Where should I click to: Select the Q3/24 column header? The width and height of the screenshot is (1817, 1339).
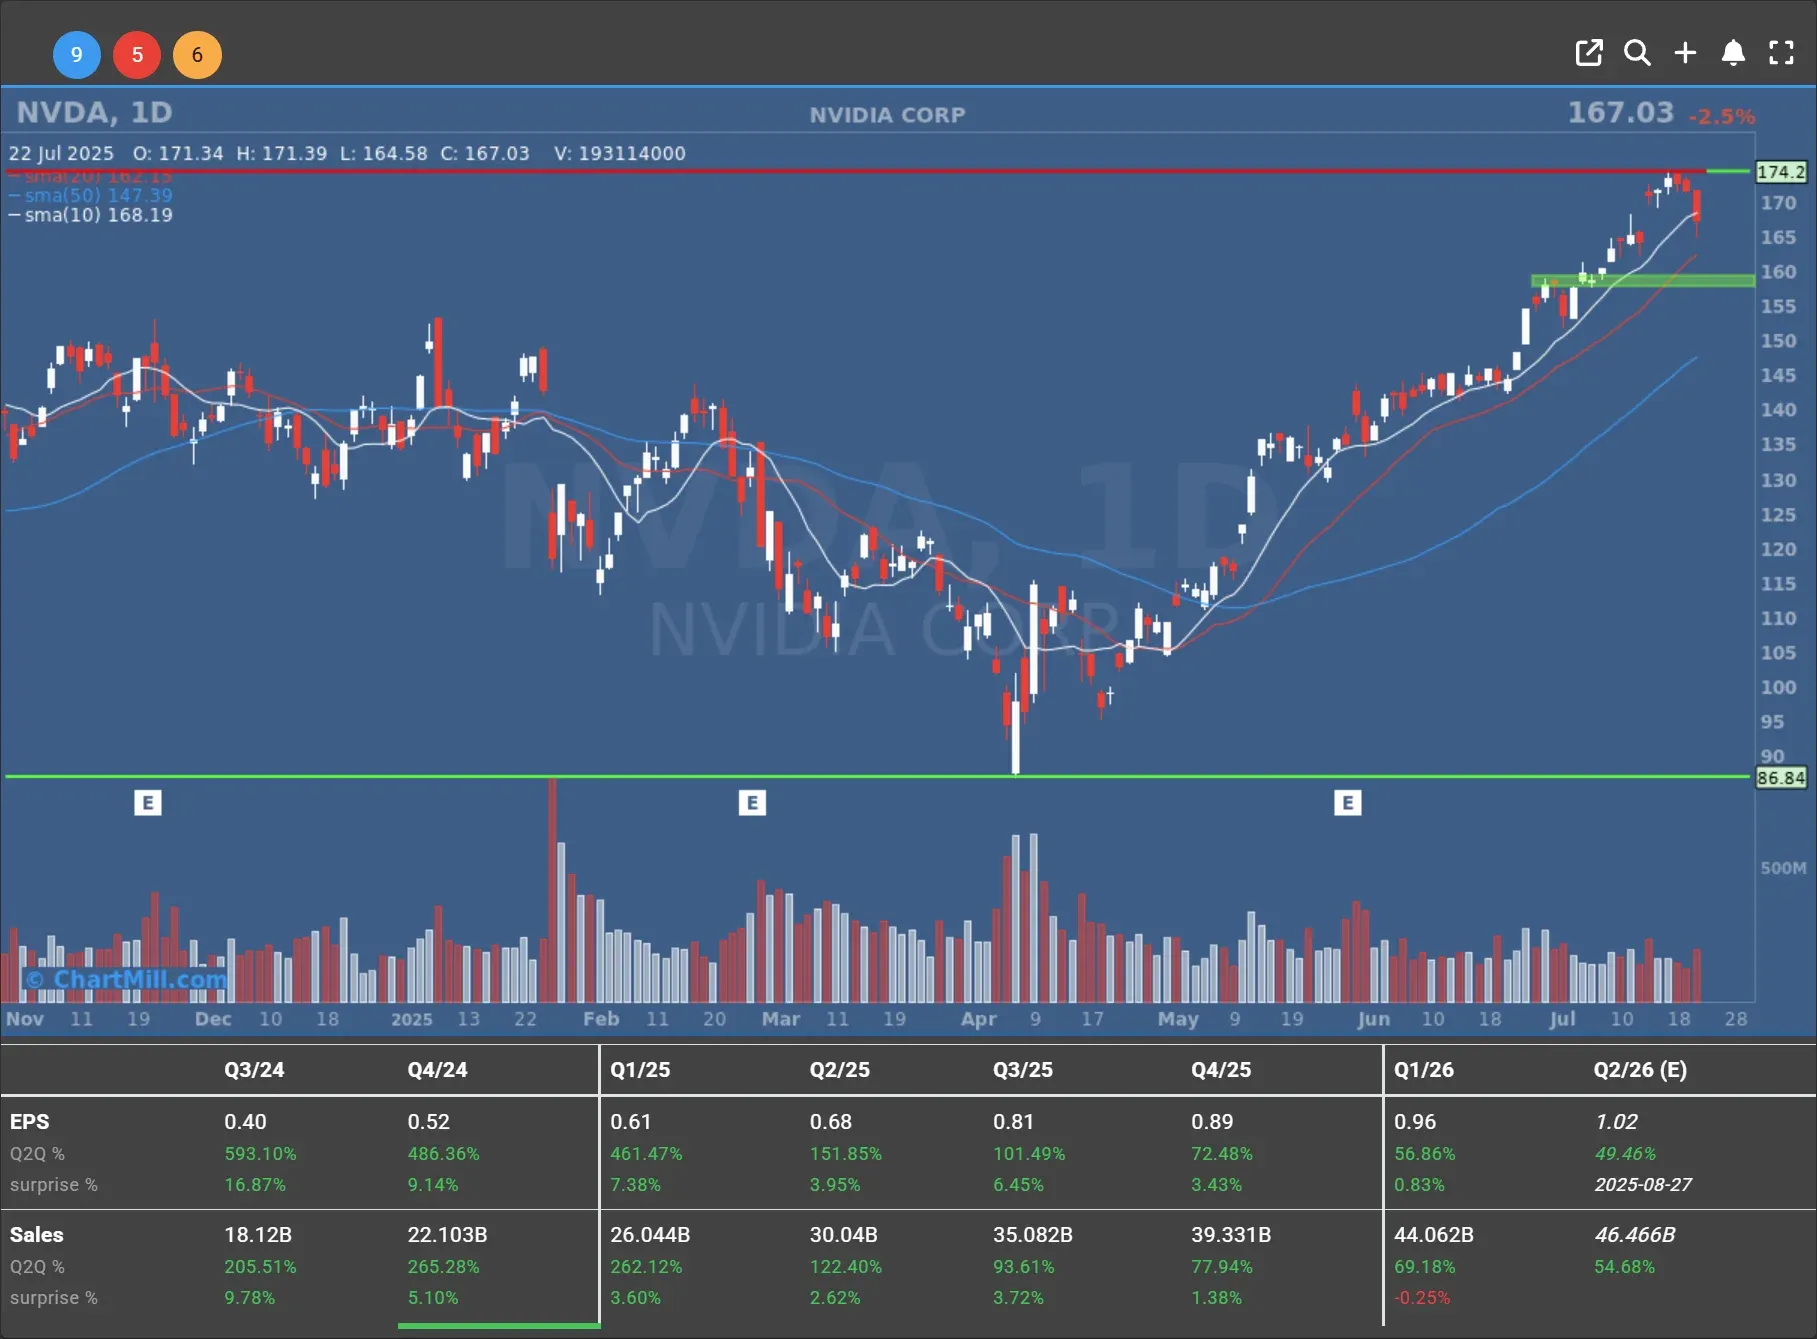[254, 1070]
